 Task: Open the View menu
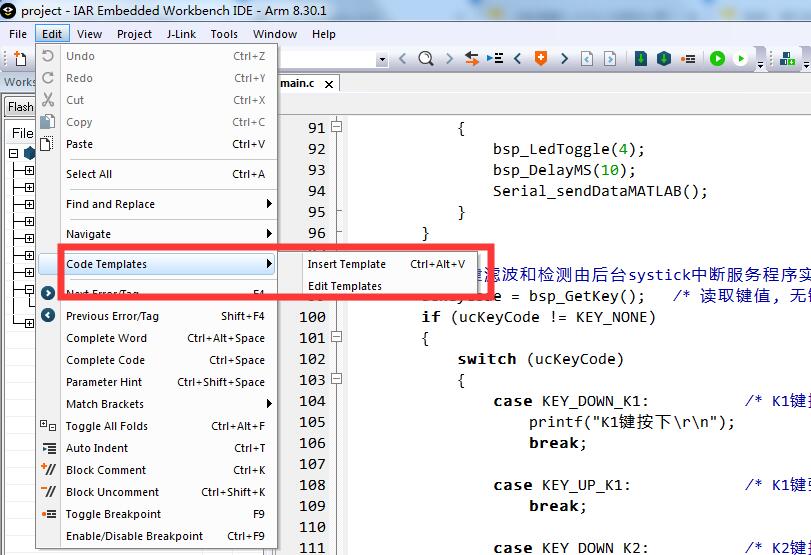point(89,34)
